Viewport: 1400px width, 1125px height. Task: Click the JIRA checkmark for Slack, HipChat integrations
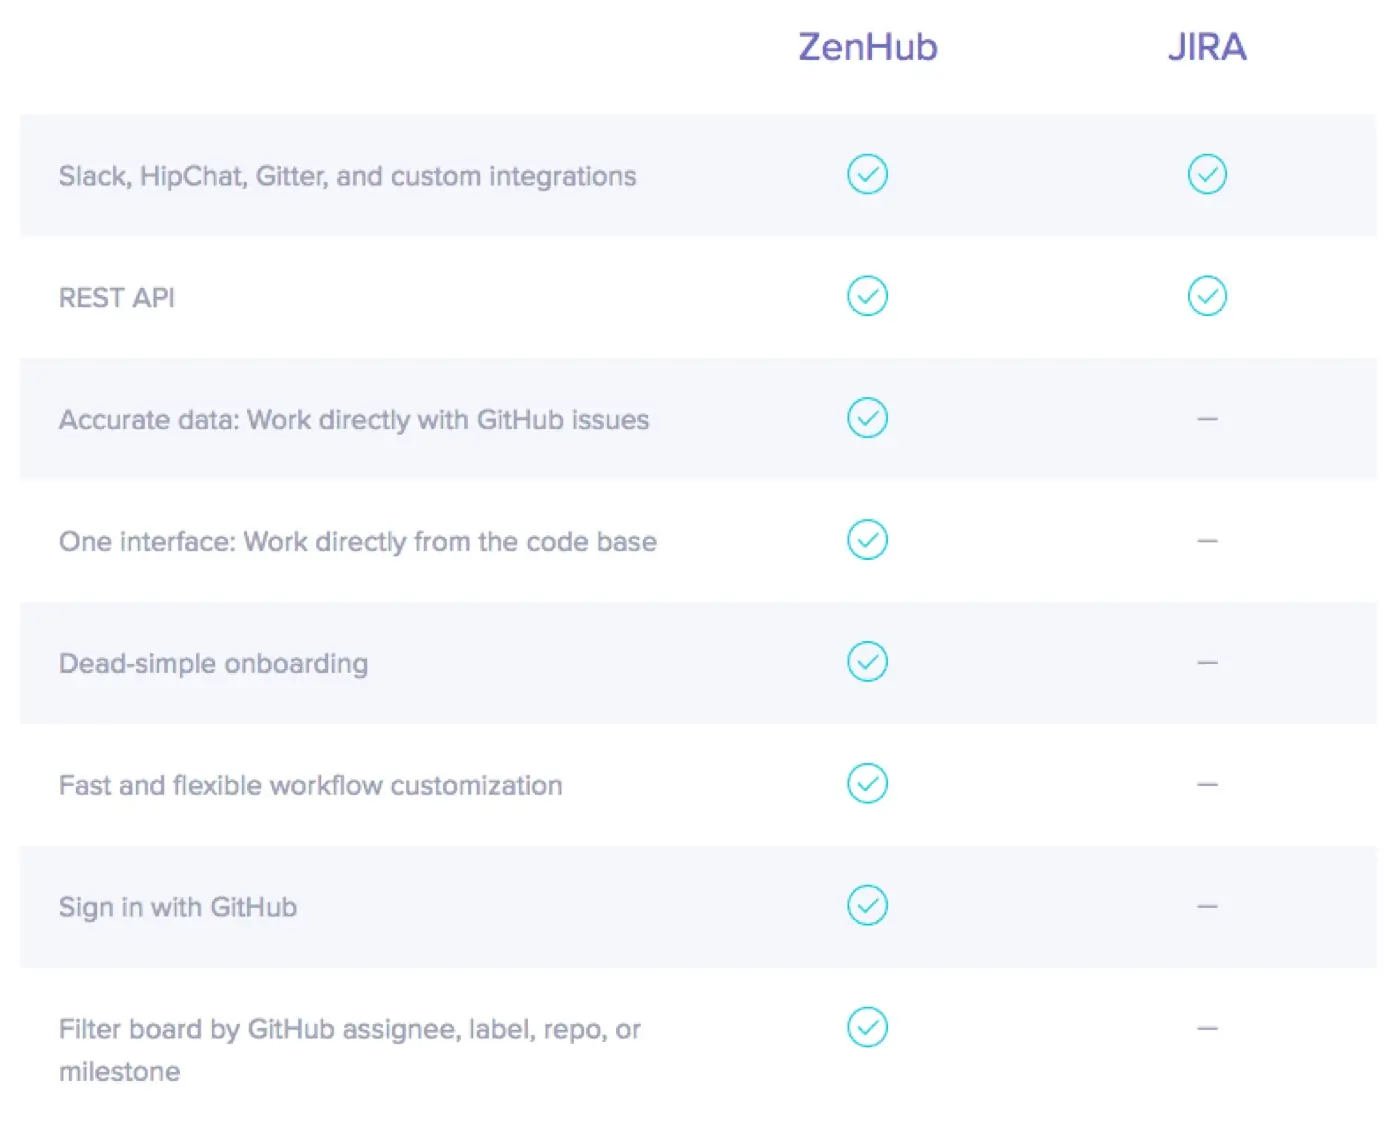(x=1207, y=174)
